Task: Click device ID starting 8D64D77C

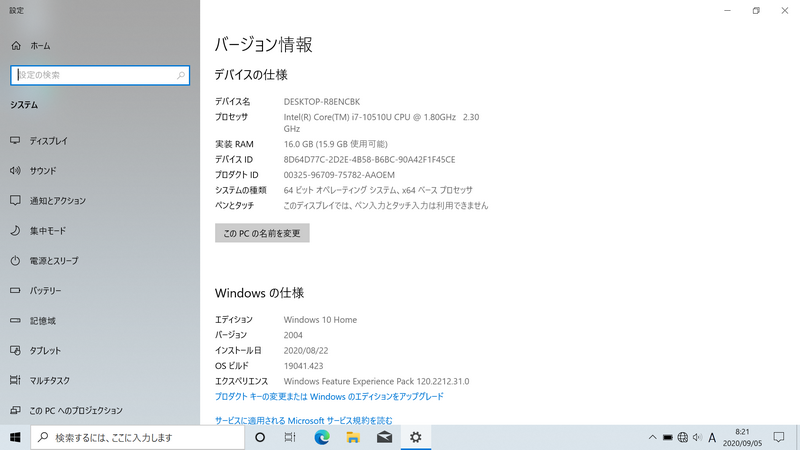Action: [x=369, y=159]
